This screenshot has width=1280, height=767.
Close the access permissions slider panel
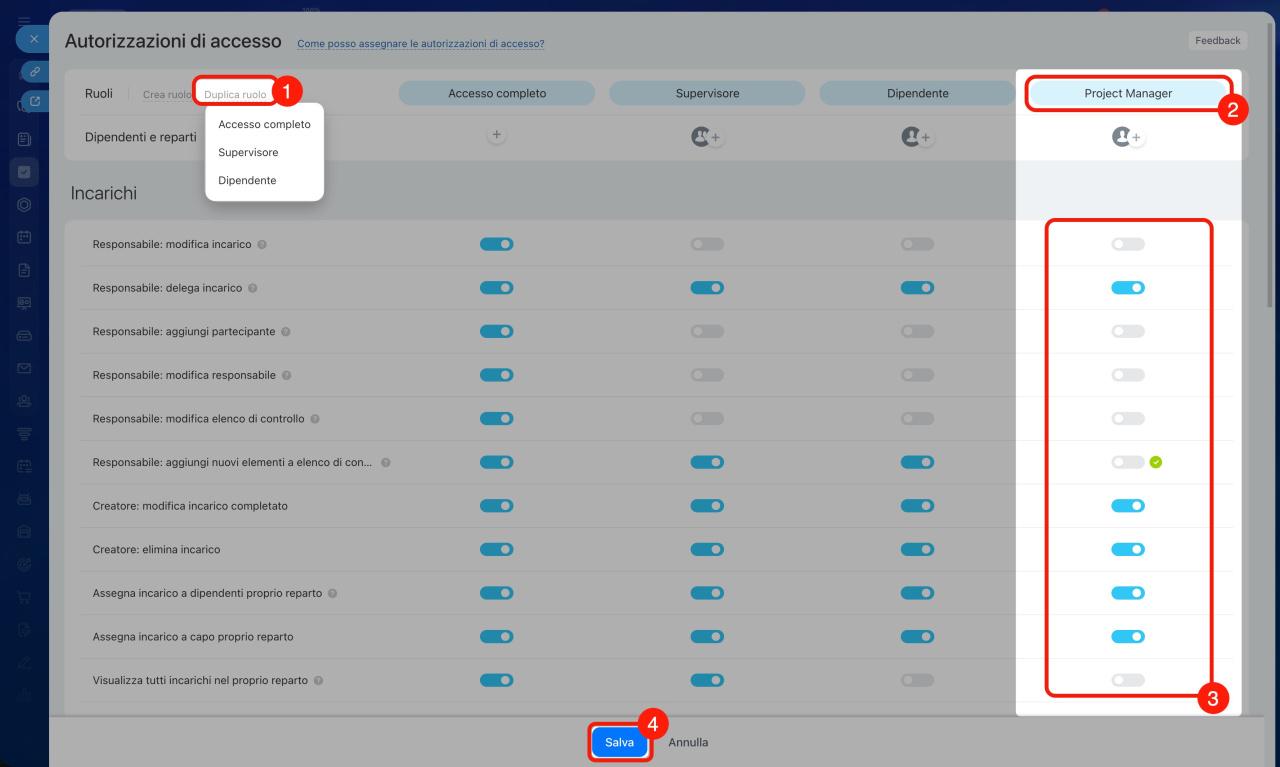33,39
